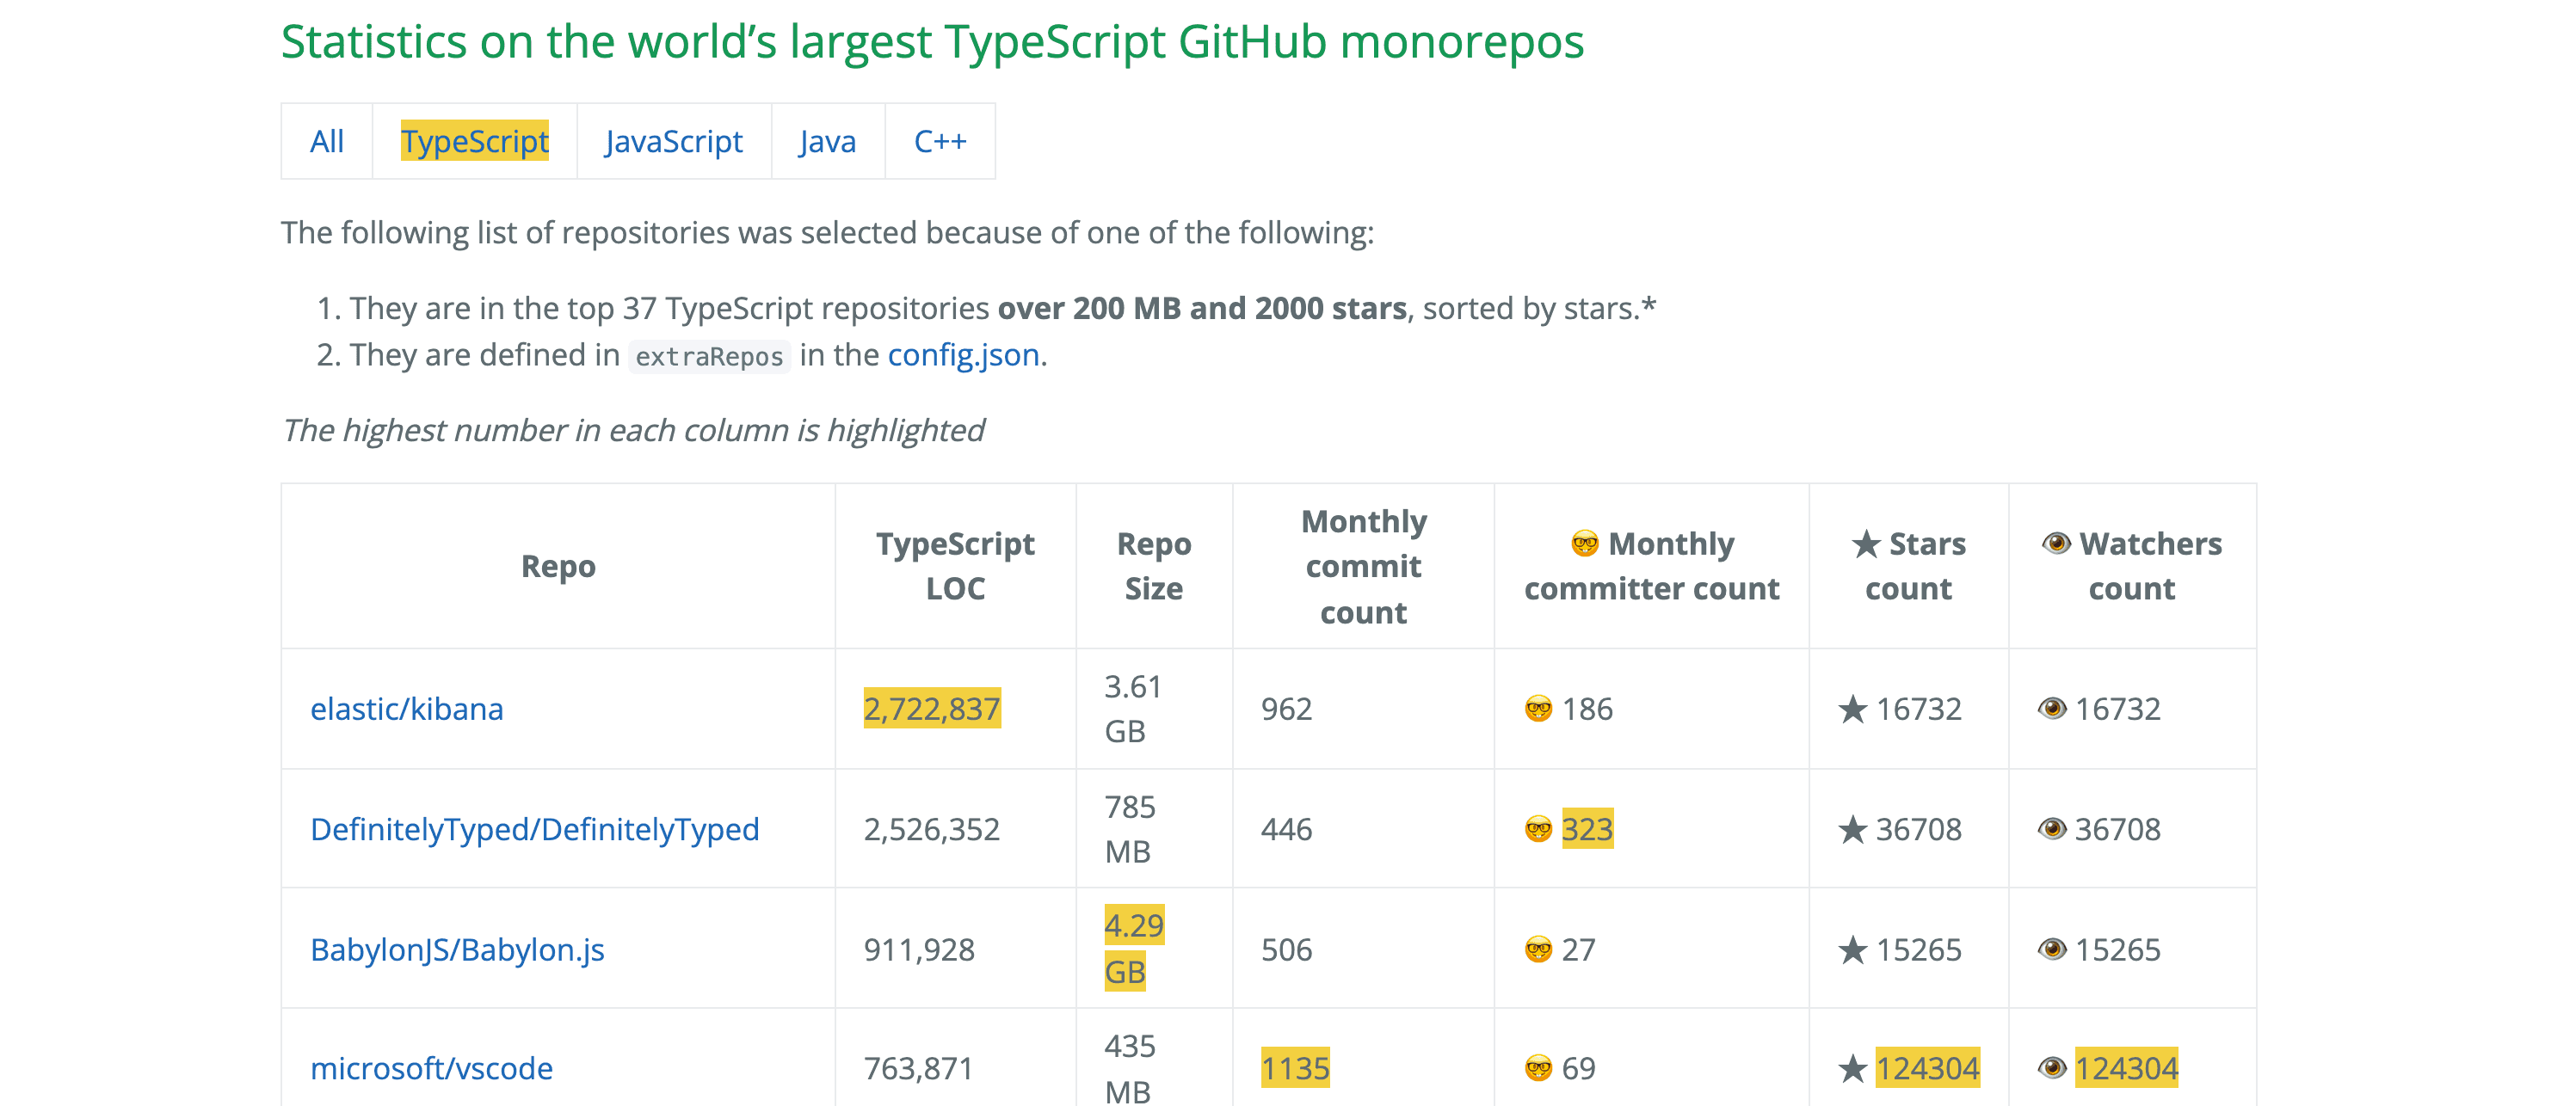This screenshot has width=2576, height=1106.
Task: Click the star icon next to 15265
Action: (1853, 949)
